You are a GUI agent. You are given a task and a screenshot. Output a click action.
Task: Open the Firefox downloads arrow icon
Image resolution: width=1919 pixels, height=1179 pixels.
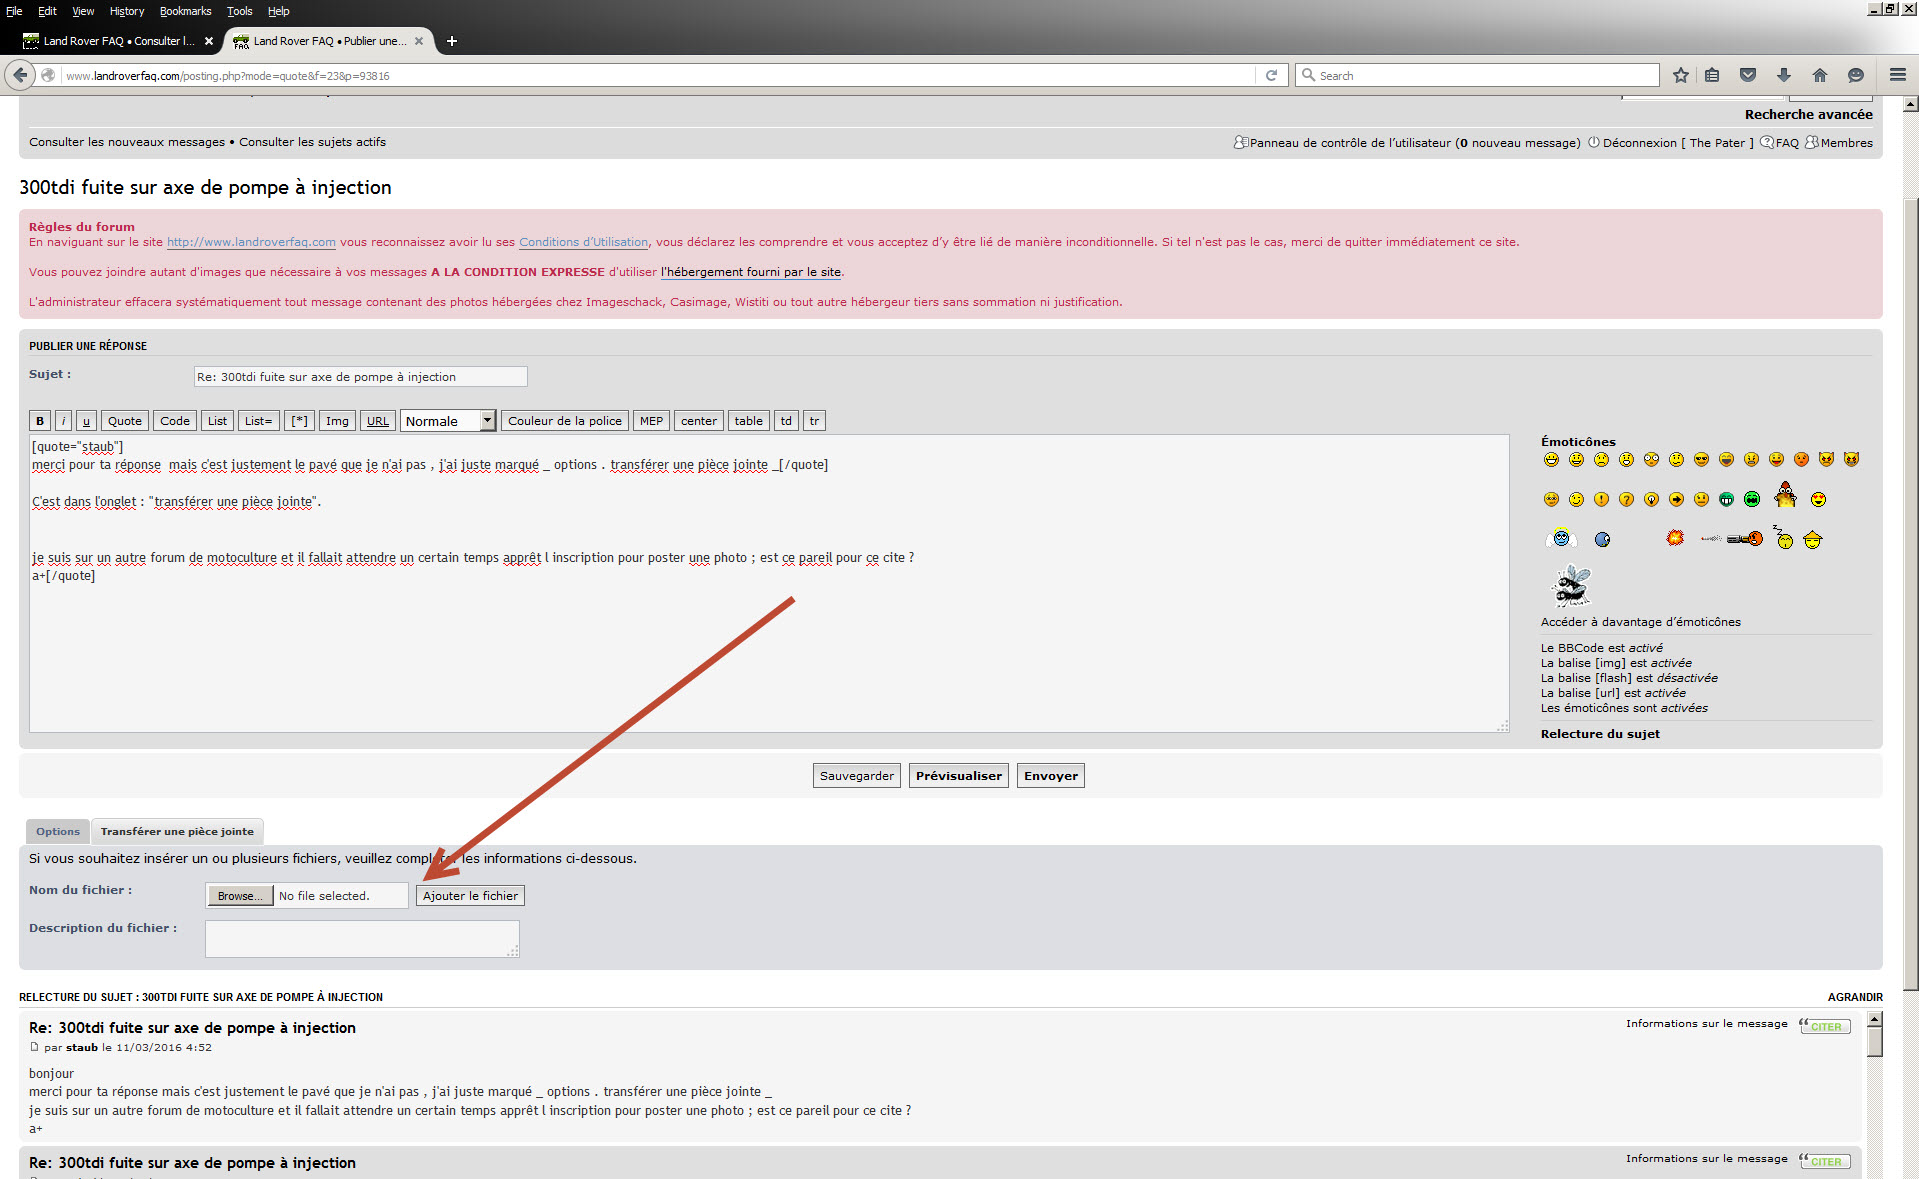(x=1783, y=75)
